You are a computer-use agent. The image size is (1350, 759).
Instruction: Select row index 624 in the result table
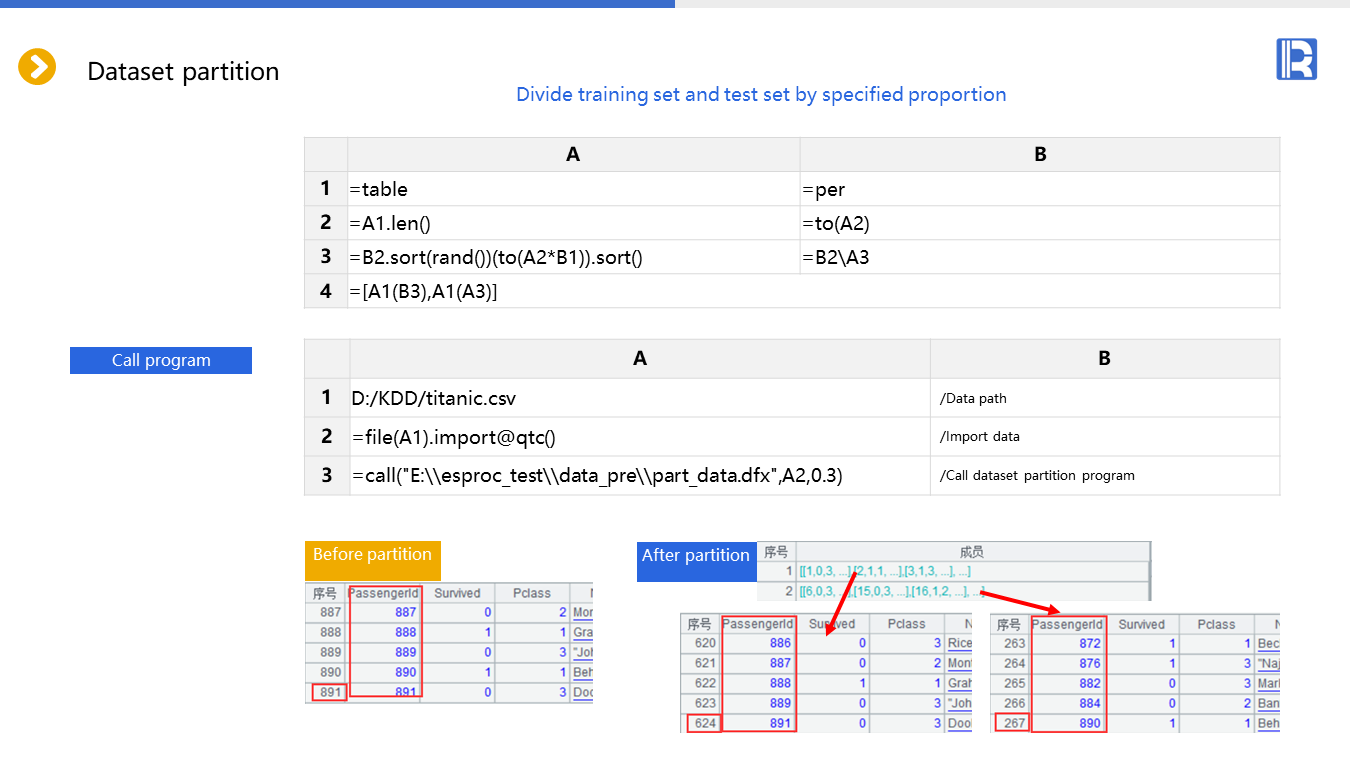point(704,723)
